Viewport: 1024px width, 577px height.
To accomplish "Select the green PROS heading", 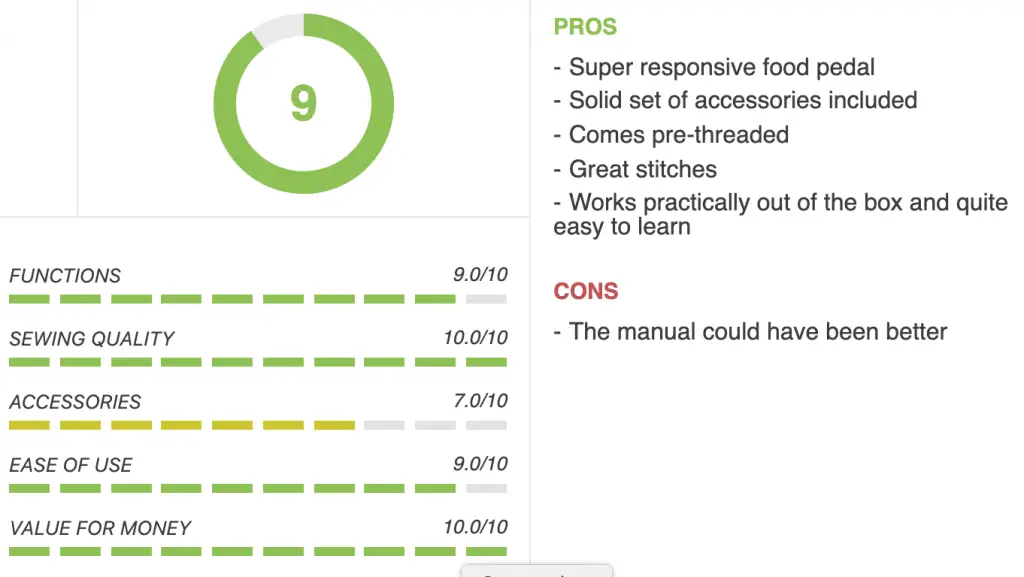I will (585, 27).
